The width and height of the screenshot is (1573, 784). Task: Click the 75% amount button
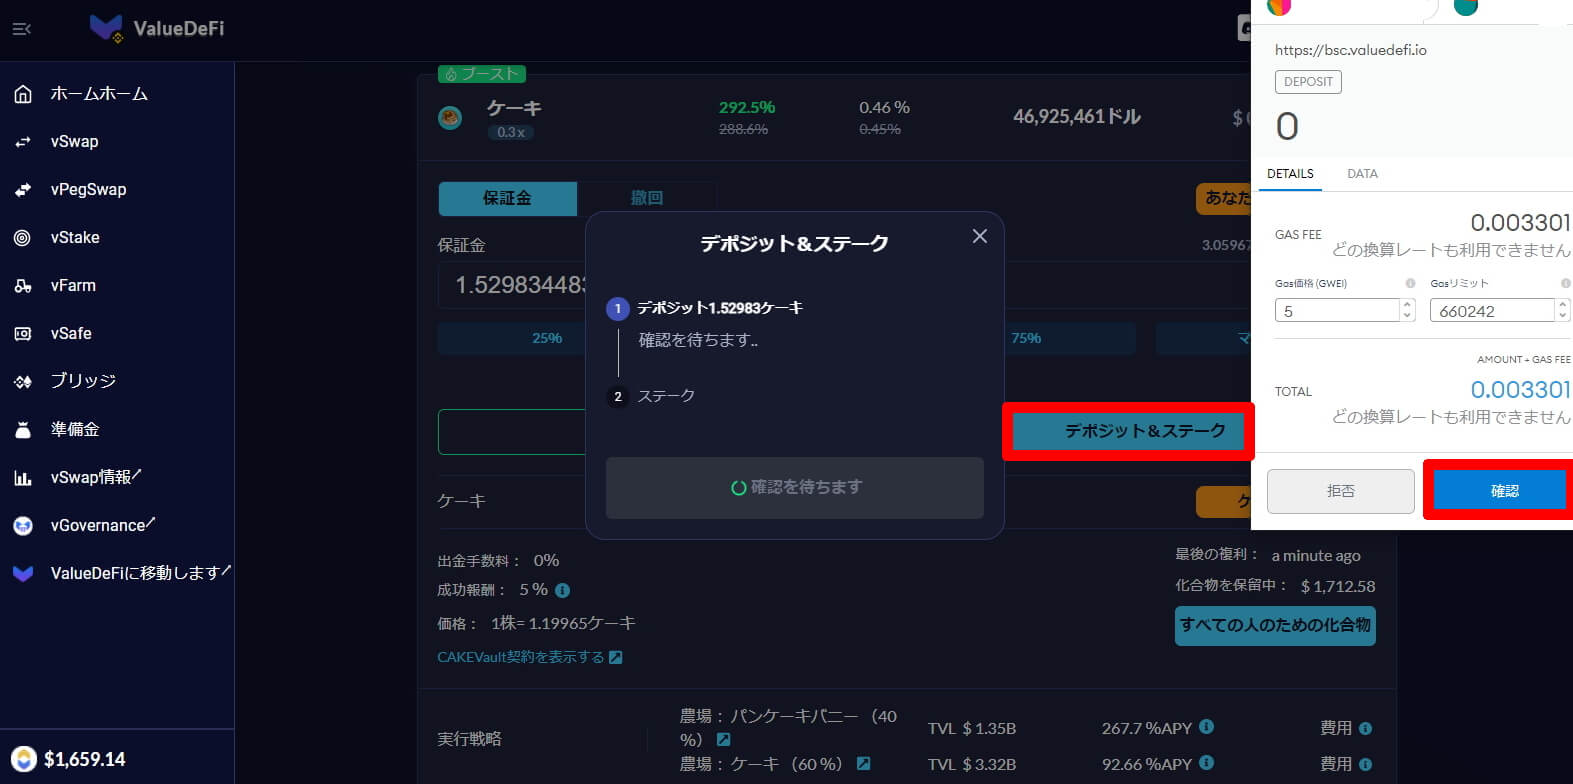point(1026,338)
